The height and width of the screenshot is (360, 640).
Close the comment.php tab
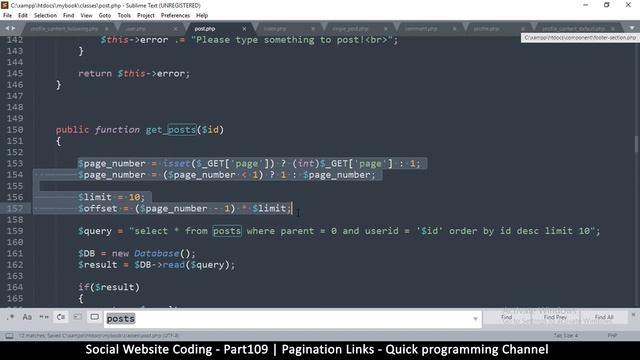click(x=454, y=29)
